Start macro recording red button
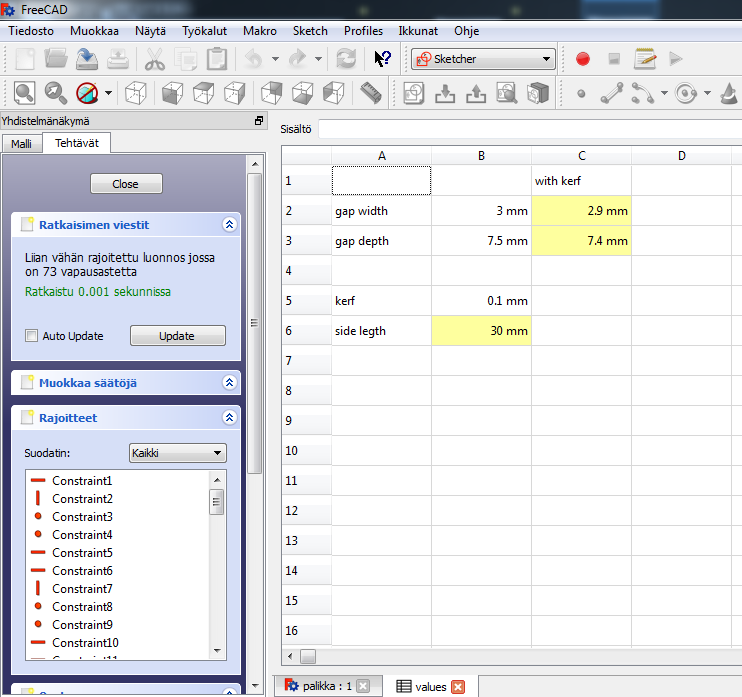The width and height of the screenshot is (742, 697). tap(583, 59)
